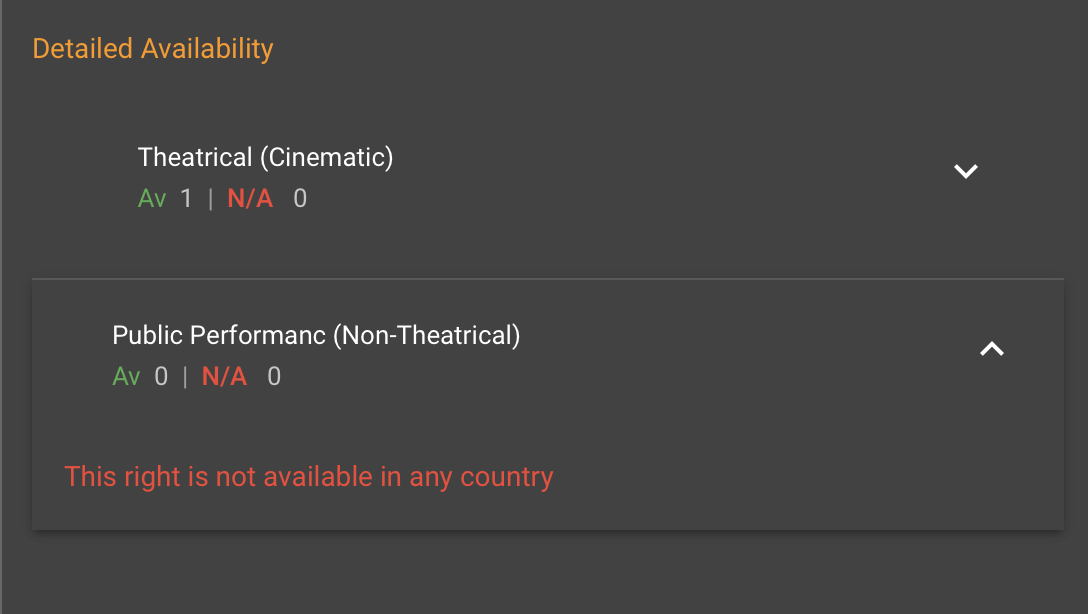Click the pipe separator in Theatrical row
Screen dimensions: 1088x614
tap(210, 199)
